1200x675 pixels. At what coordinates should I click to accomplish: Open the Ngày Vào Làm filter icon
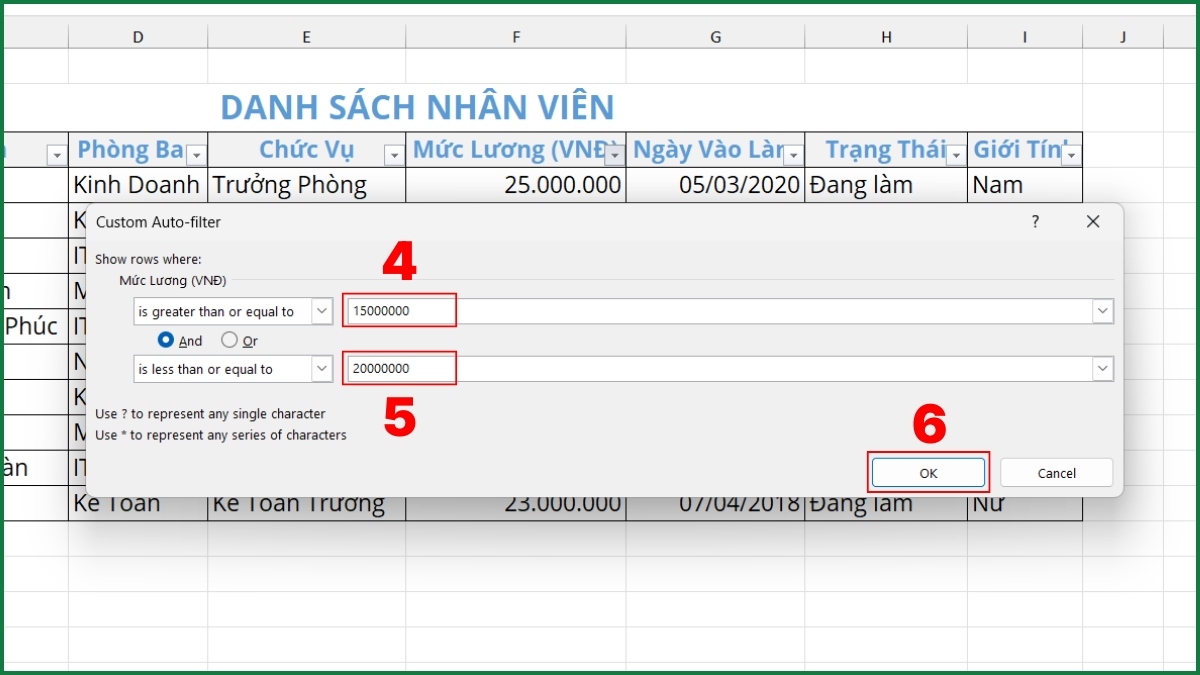pos(791,153)
